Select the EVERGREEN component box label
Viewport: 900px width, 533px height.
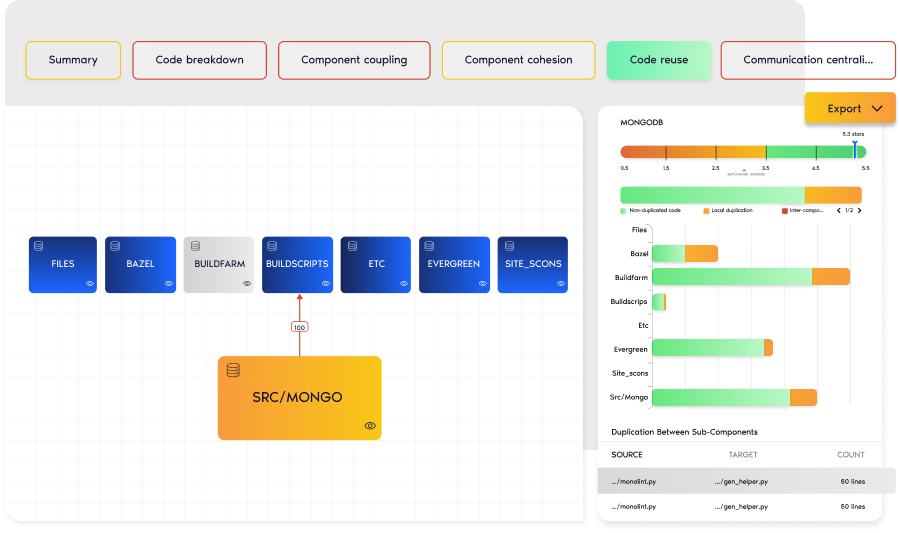coord(453,264)
